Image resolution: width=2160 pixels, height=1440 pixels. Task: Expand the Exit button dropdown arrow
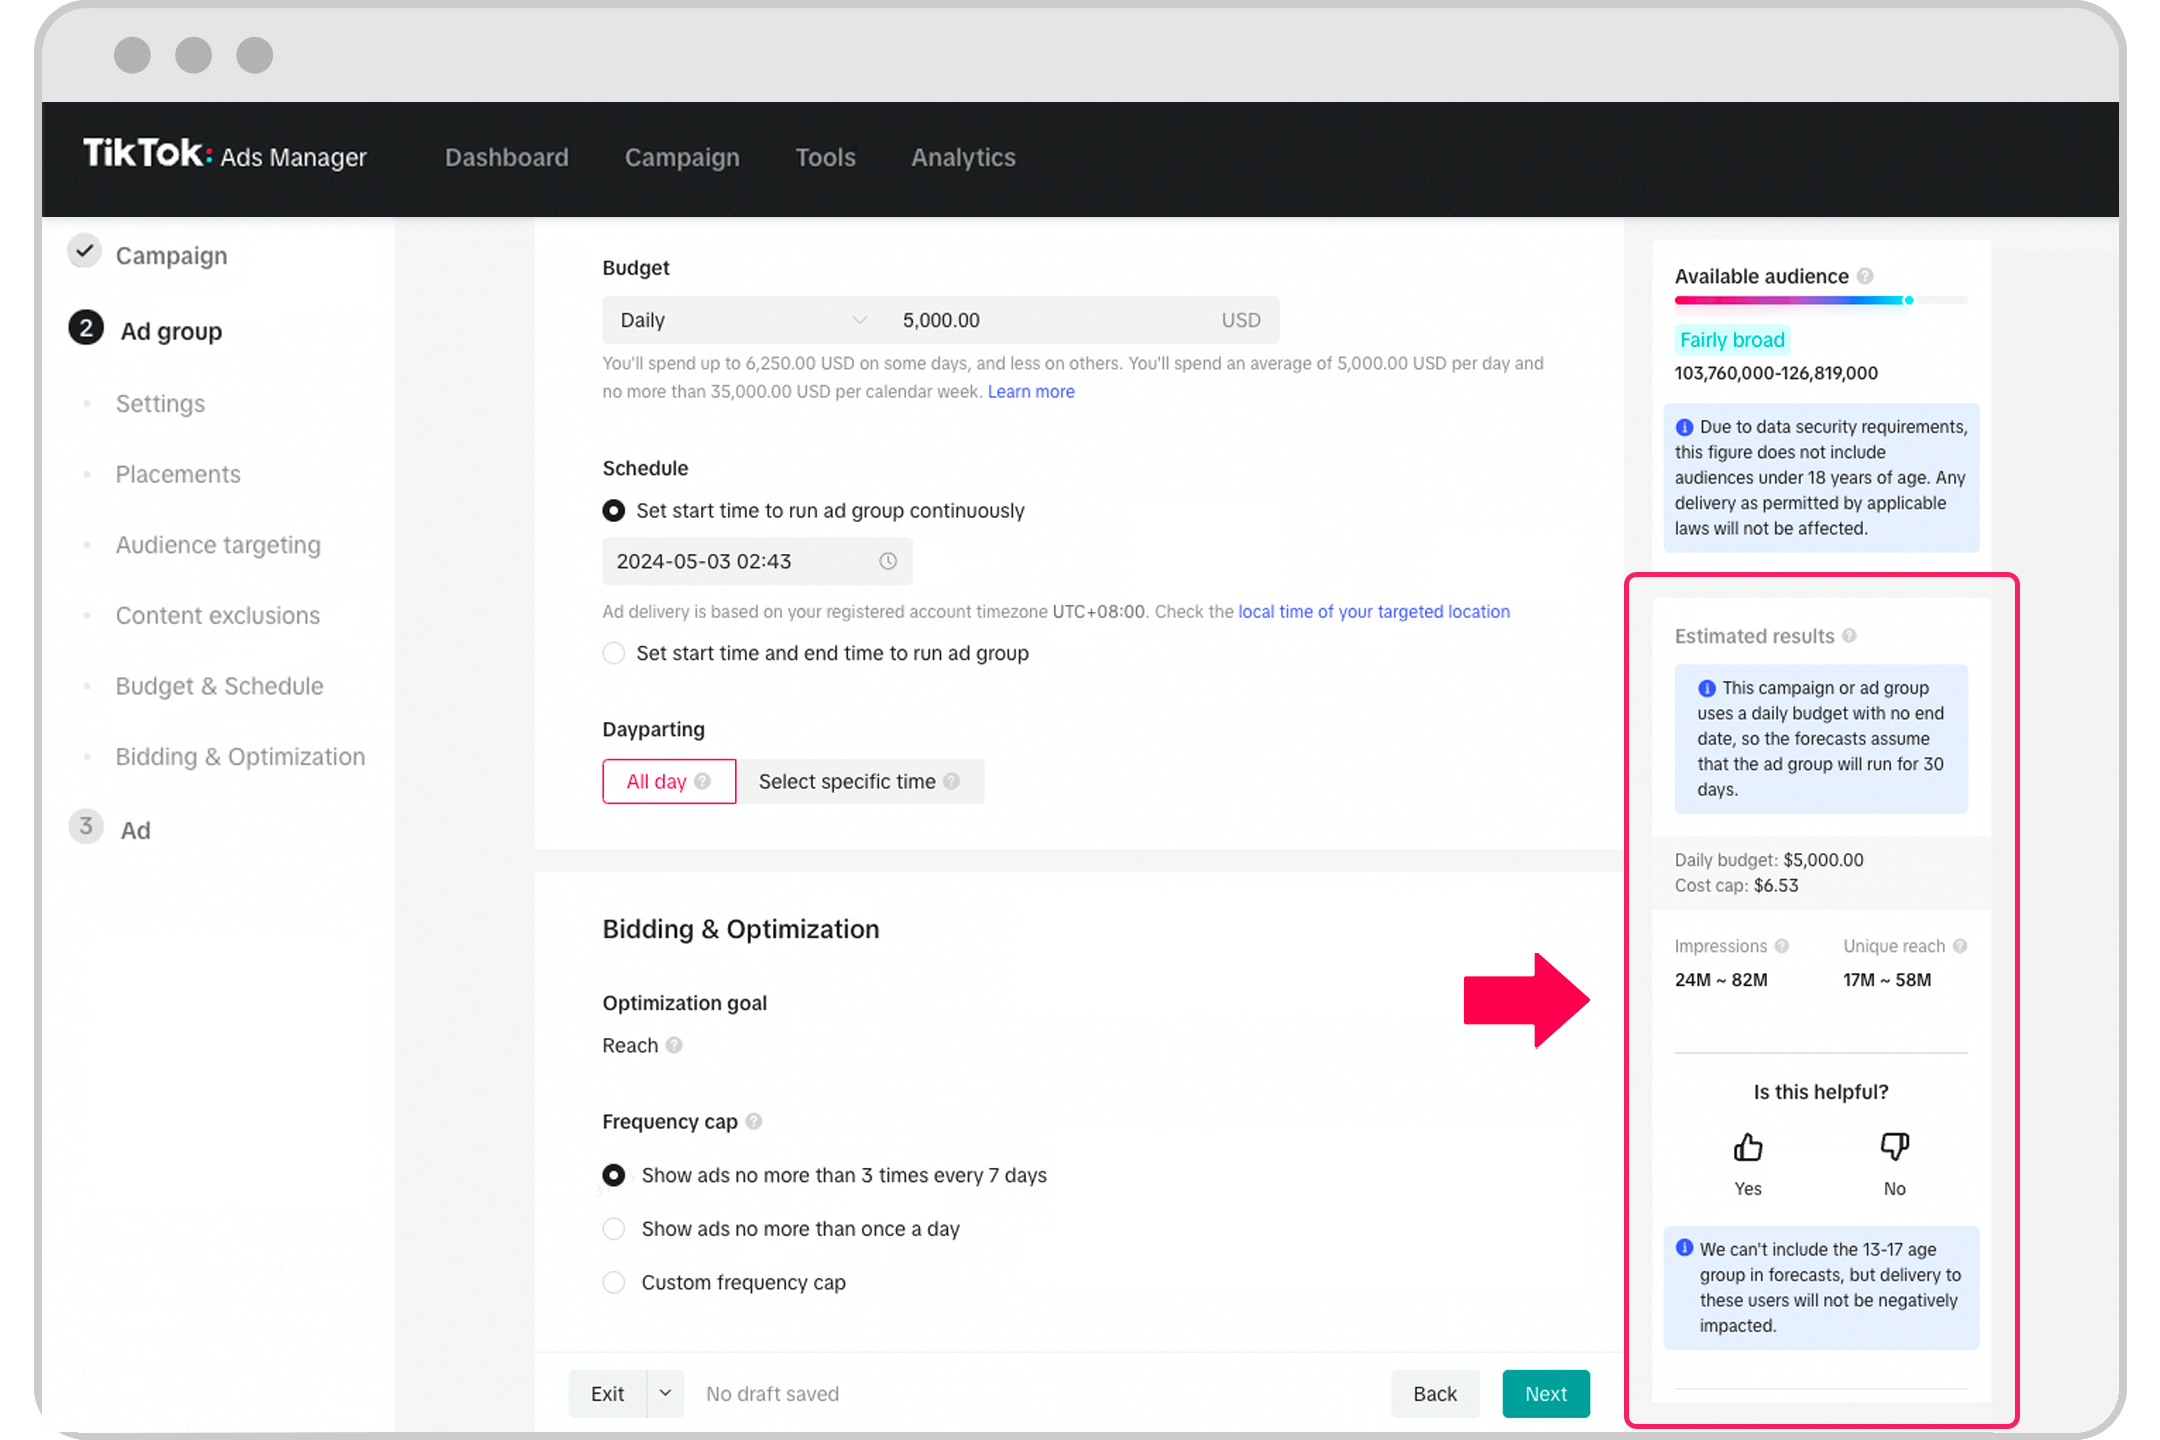click(665, 1393)
